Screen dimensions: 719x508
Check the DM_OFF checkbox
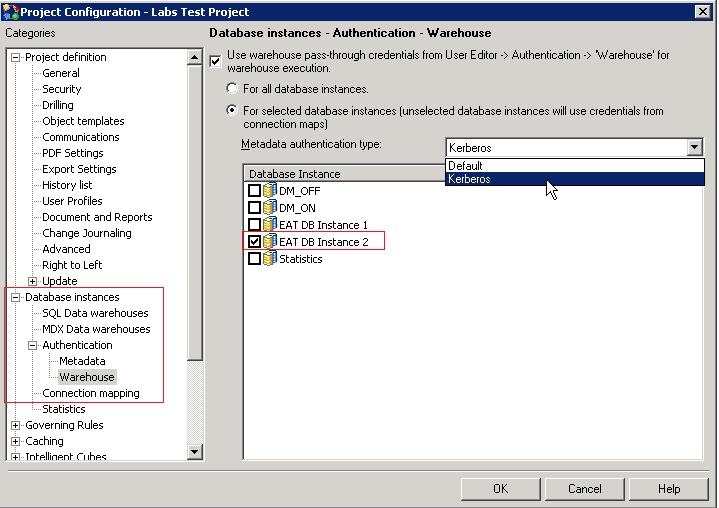click(x=254, y=190)
